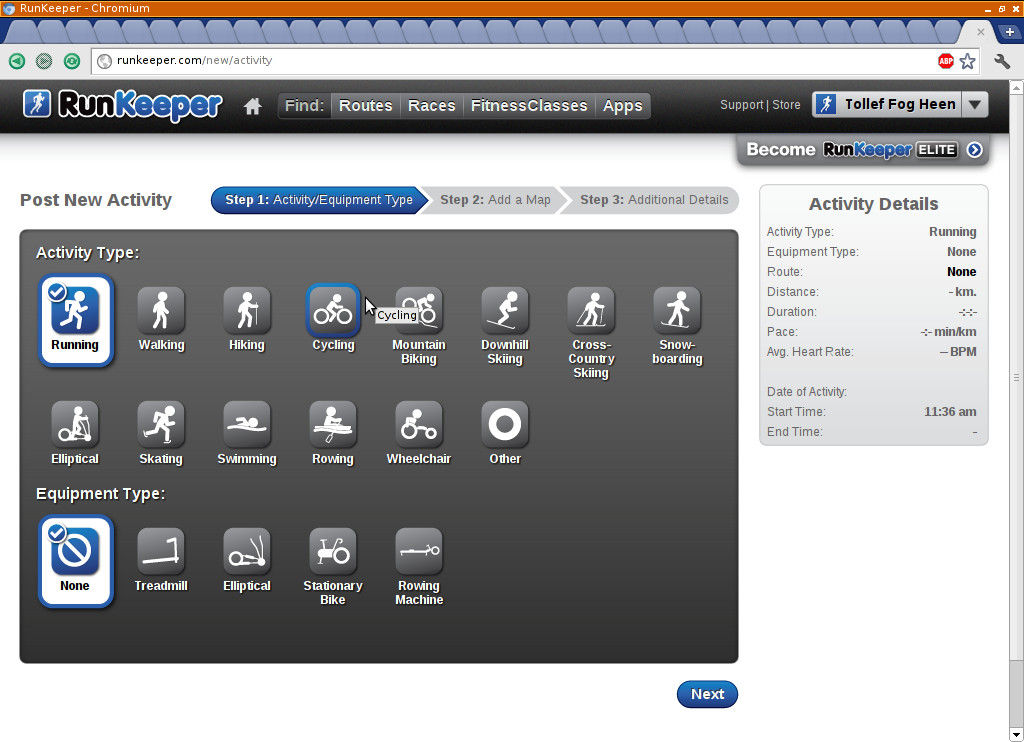Viewport: 1024px width, 742px height.
Task: Open the Chromium wrench menu
Action: (1002, 61)
